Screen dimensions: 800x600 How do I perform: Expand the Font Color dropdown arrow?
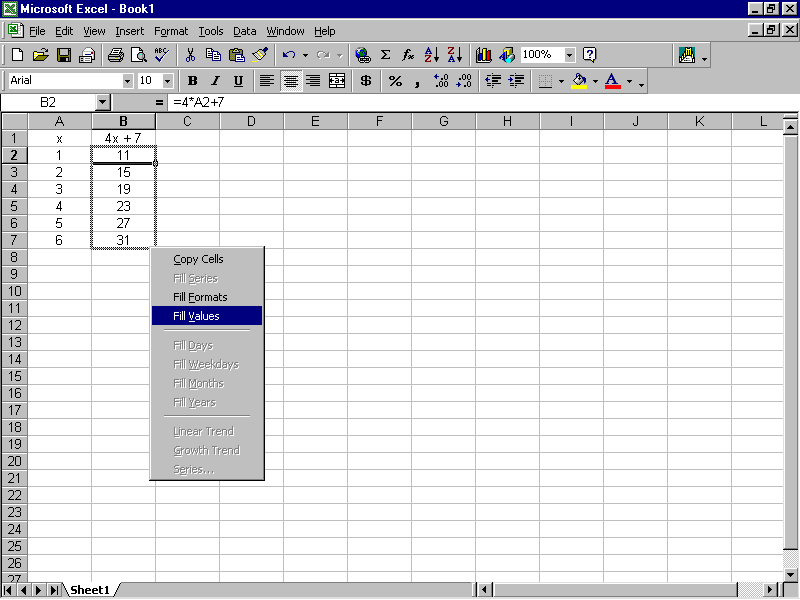coord(630,81)
